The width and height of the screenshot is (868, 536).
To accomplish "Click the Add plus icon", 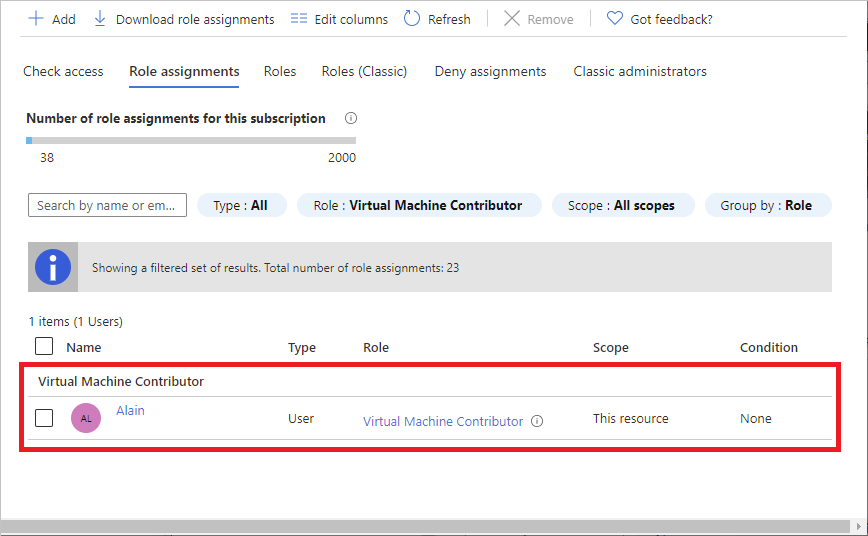I will (x=36, y=19).
